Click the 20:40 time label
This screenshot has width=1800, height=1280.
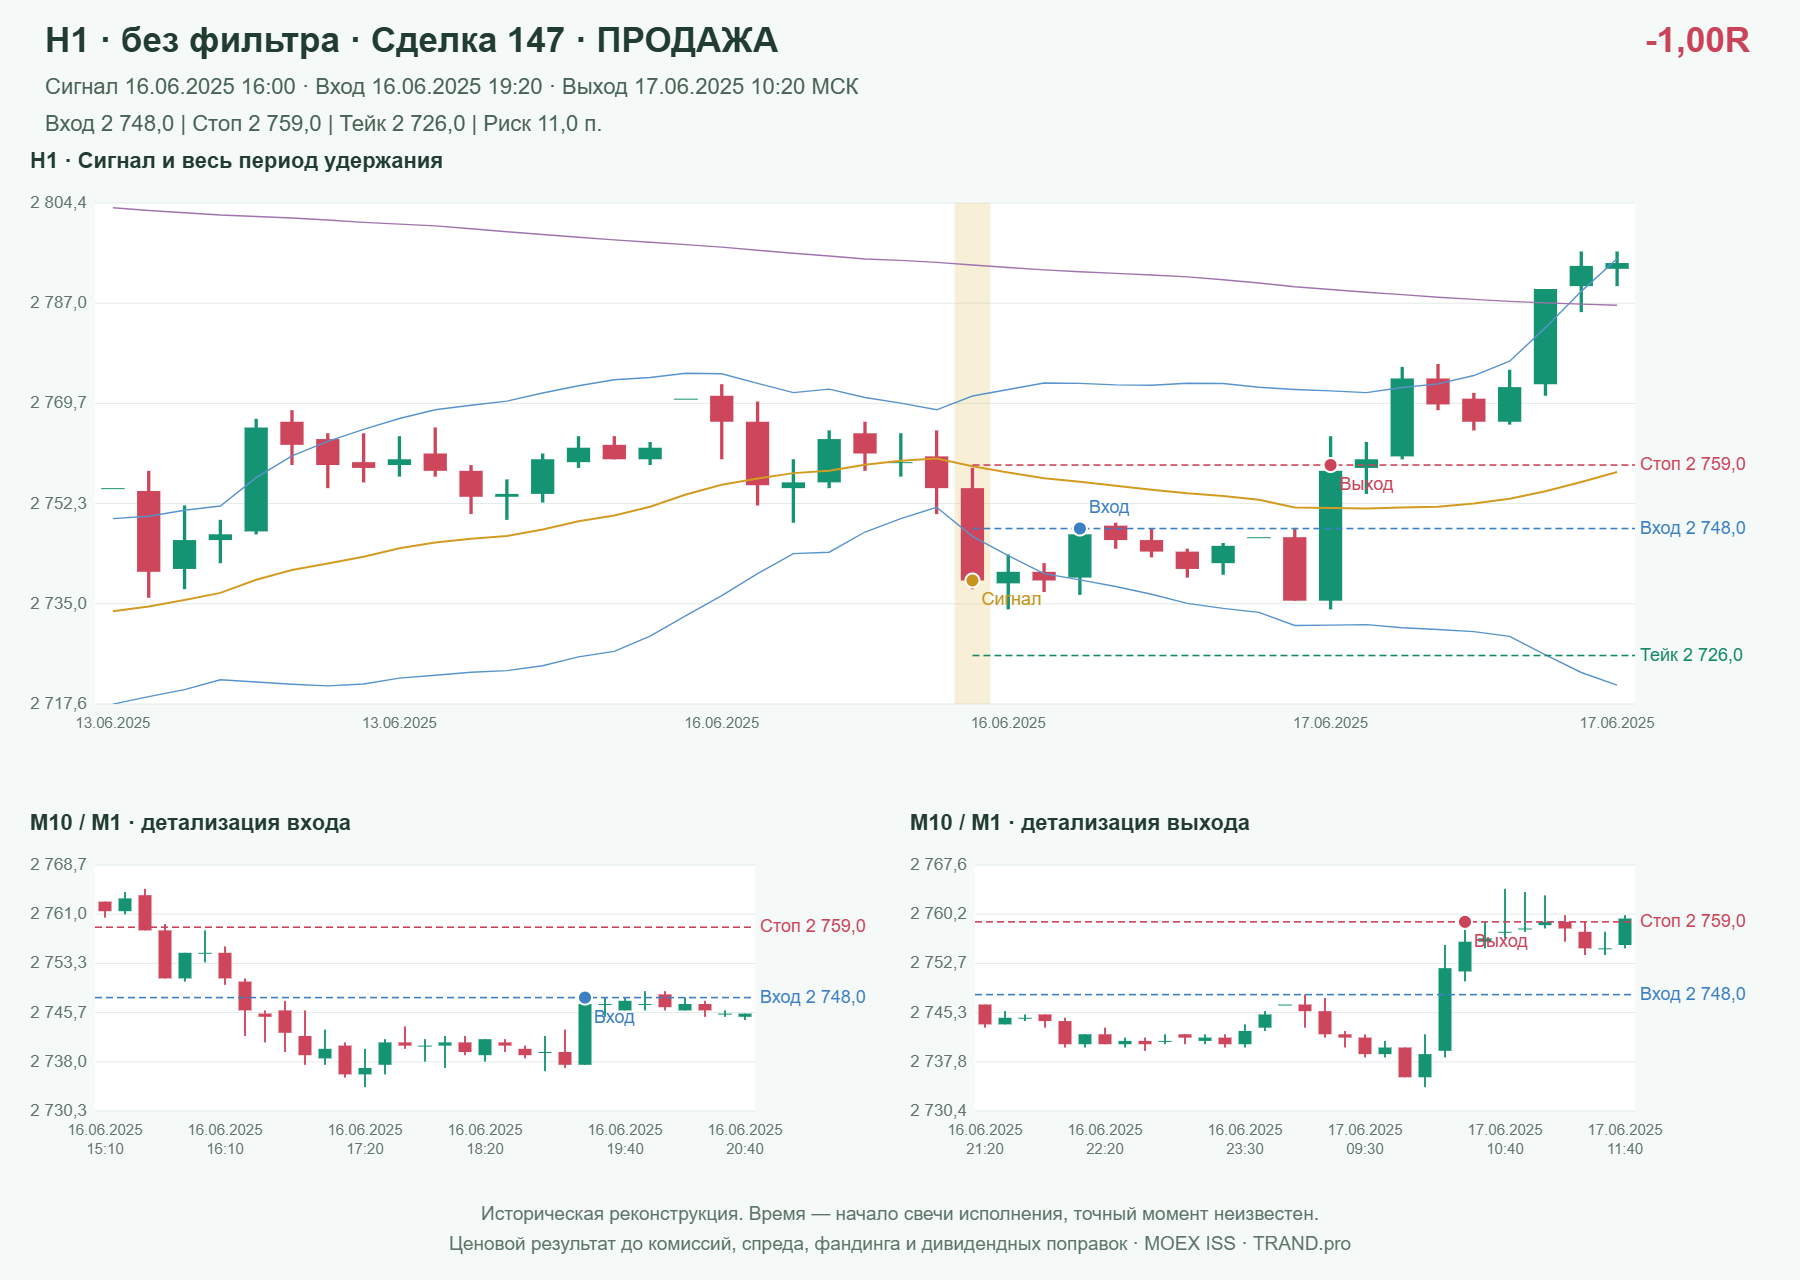click(745, 1149)
